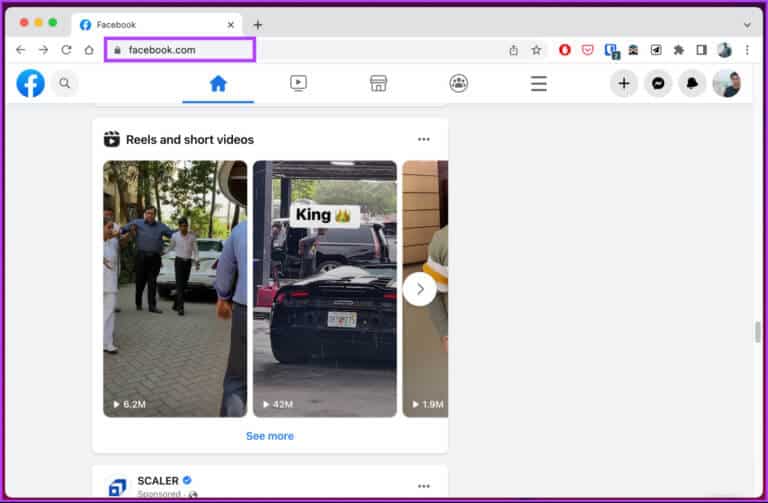Image resolution: width=768 pixels, height=503 pixels.
Task: Open the Watch video tab
Action: [298, 83]
